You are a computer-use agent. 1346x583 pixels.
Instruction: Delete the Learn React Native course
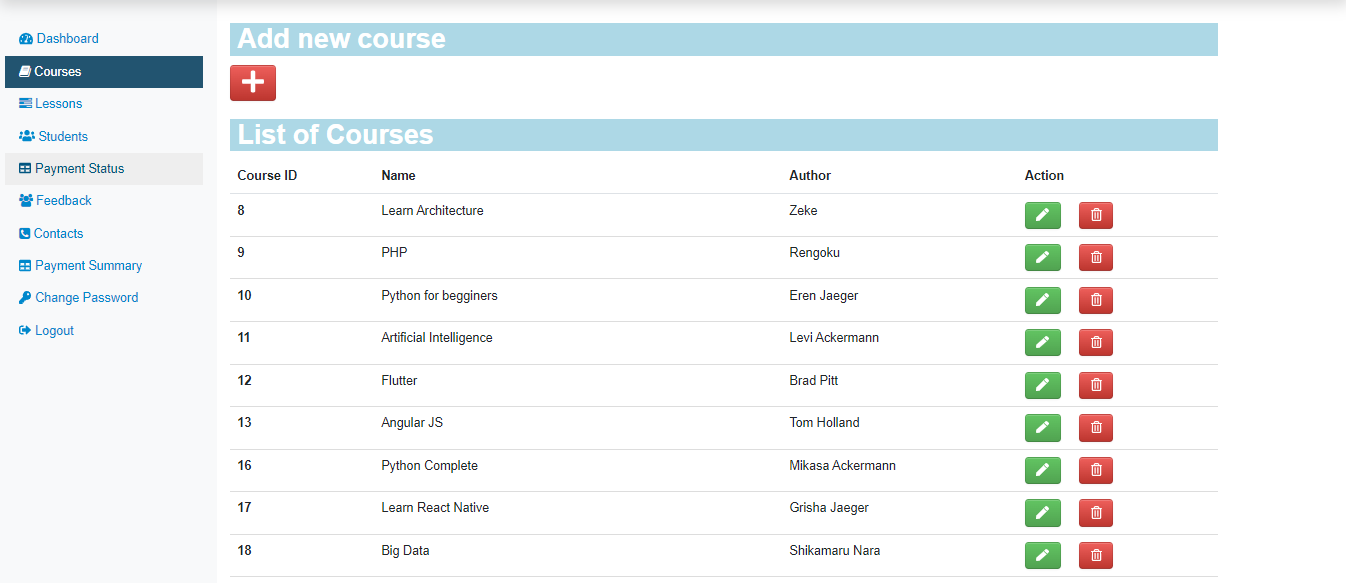[x=1095, y=513]
